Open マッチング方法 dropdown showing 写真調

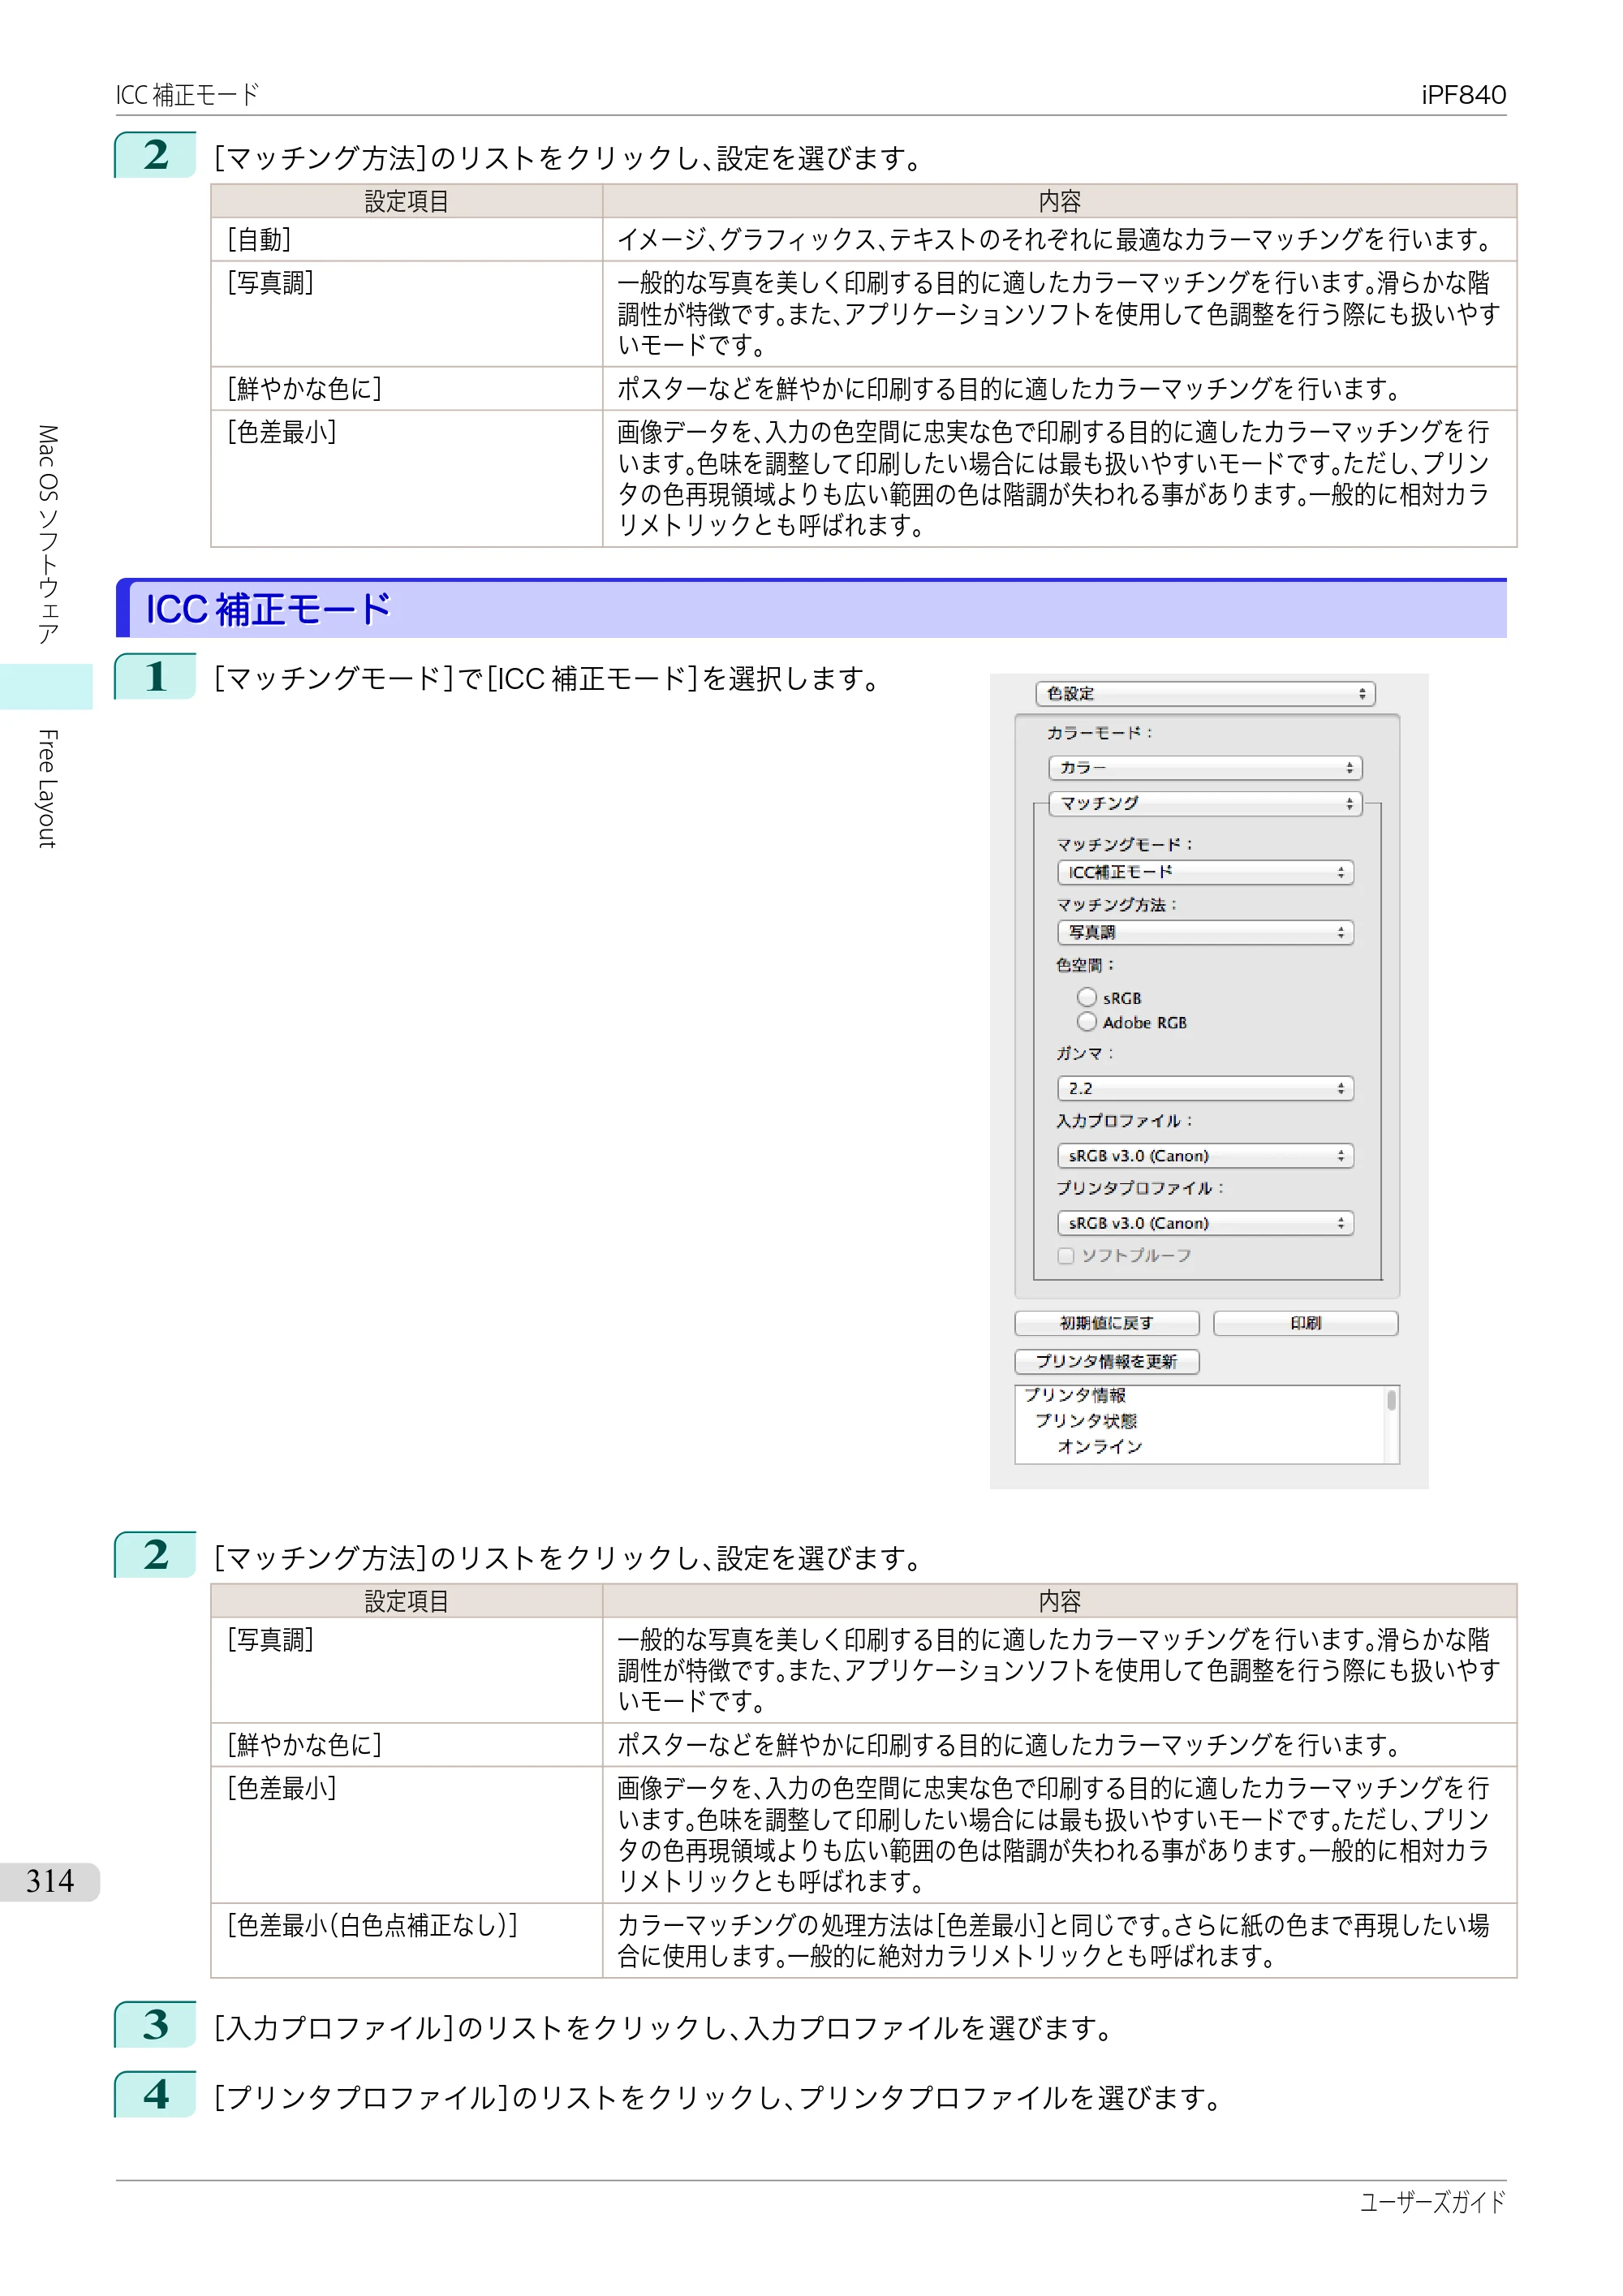pos(1205,932)
